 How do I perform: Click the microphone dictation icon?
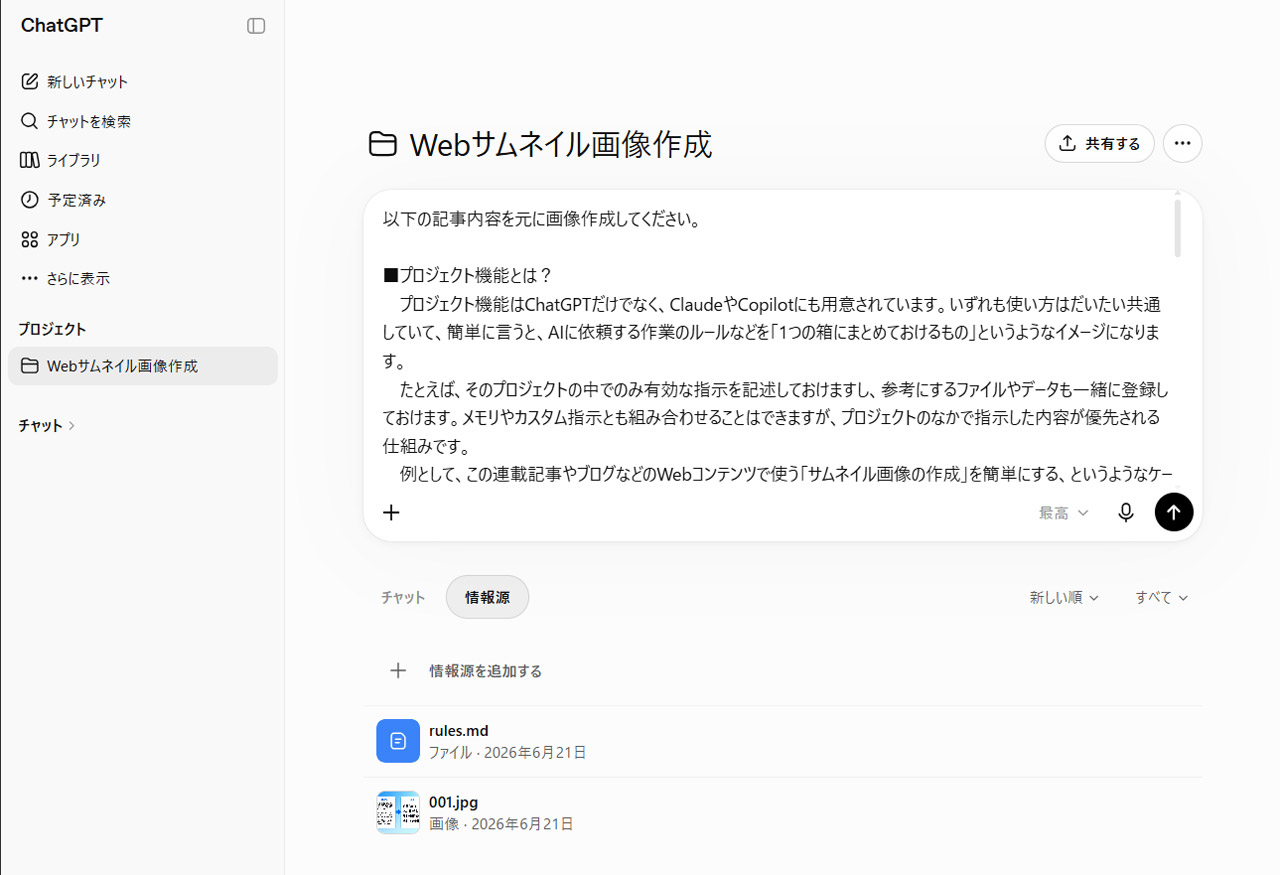tap(1126, 512)
